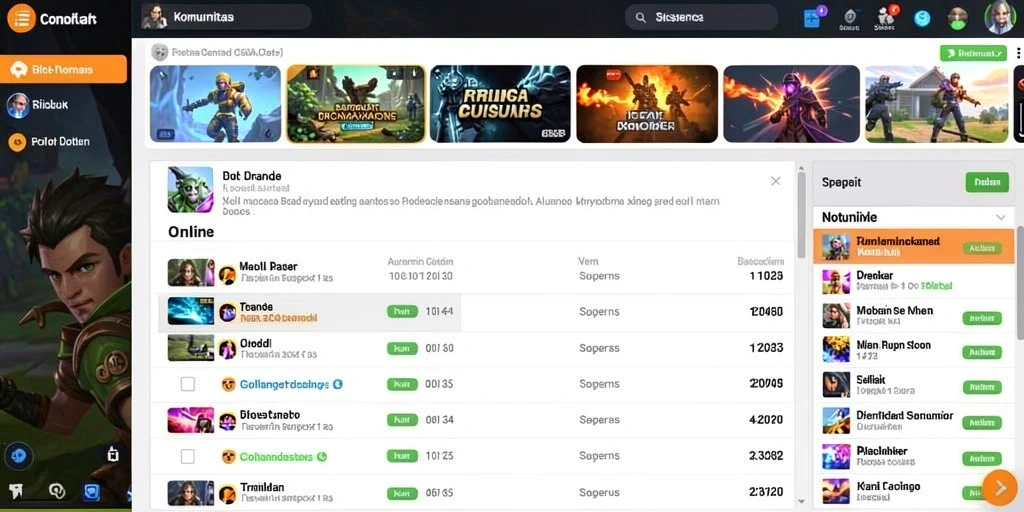Screen dimensions: 1024x512
Task: Open the purple mage fire game thumbnail
Action: click(792, 104)
